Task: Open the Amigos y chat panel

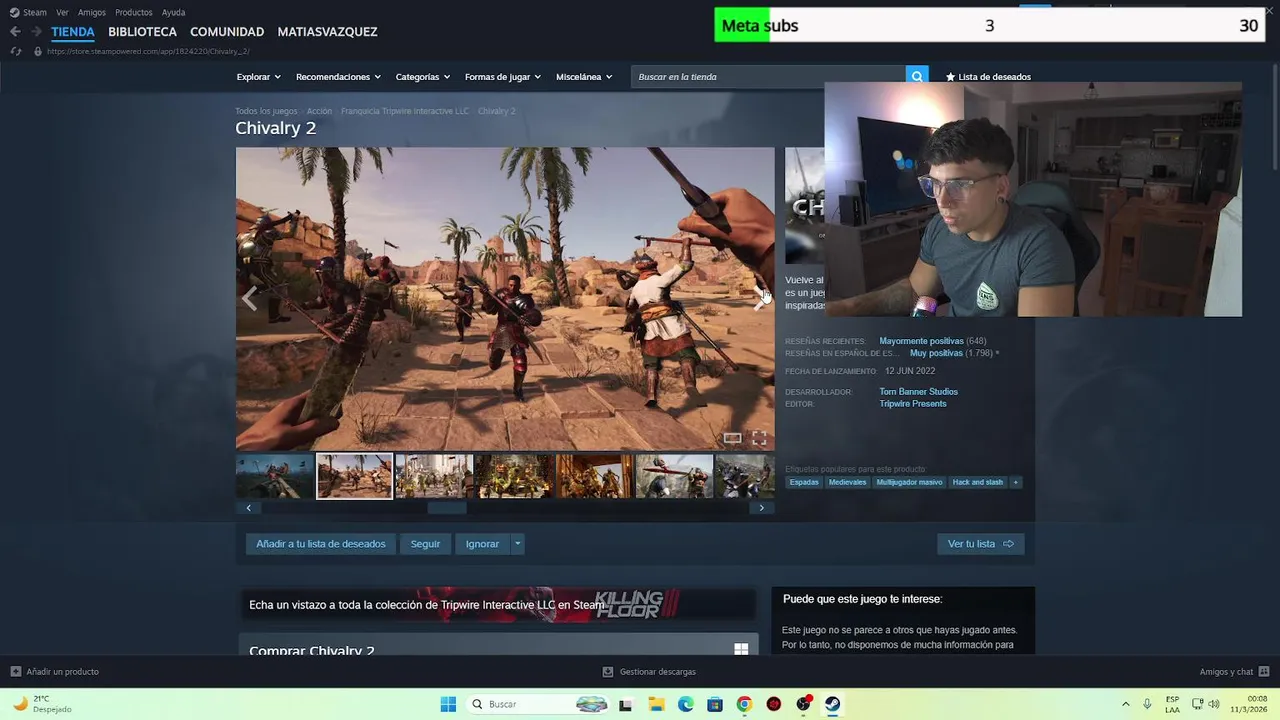Action: 1234,672
